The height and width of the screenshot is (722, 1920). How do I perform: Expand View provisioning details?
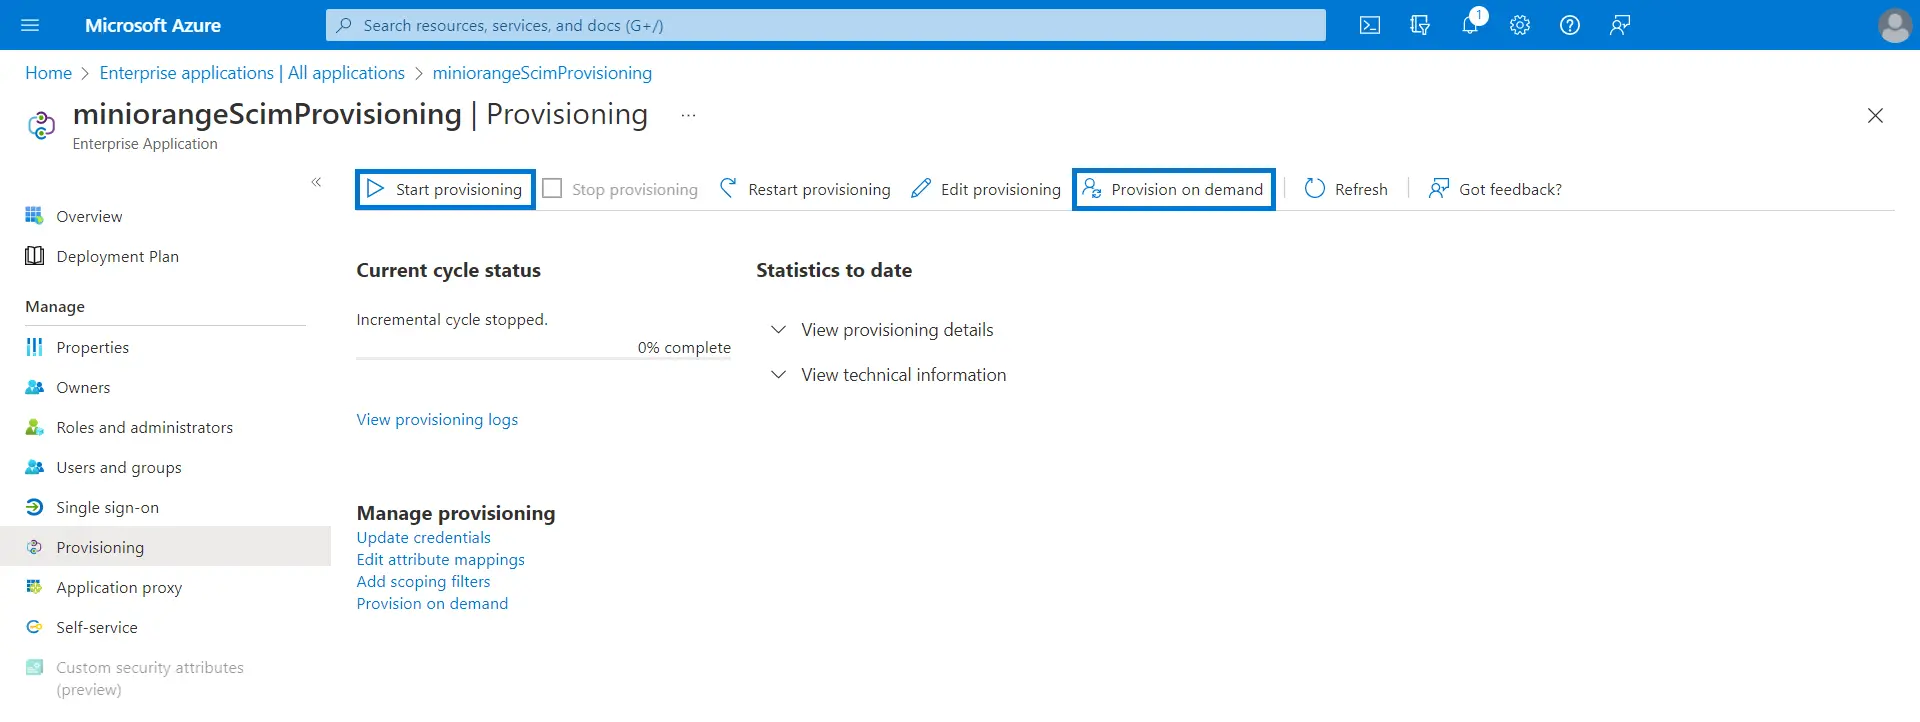click(778, 330)
